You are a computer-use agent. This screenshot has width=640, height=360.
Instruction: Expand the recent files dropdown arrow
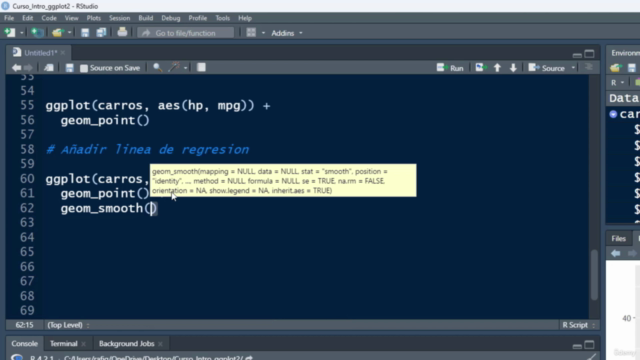coord(70,33)
